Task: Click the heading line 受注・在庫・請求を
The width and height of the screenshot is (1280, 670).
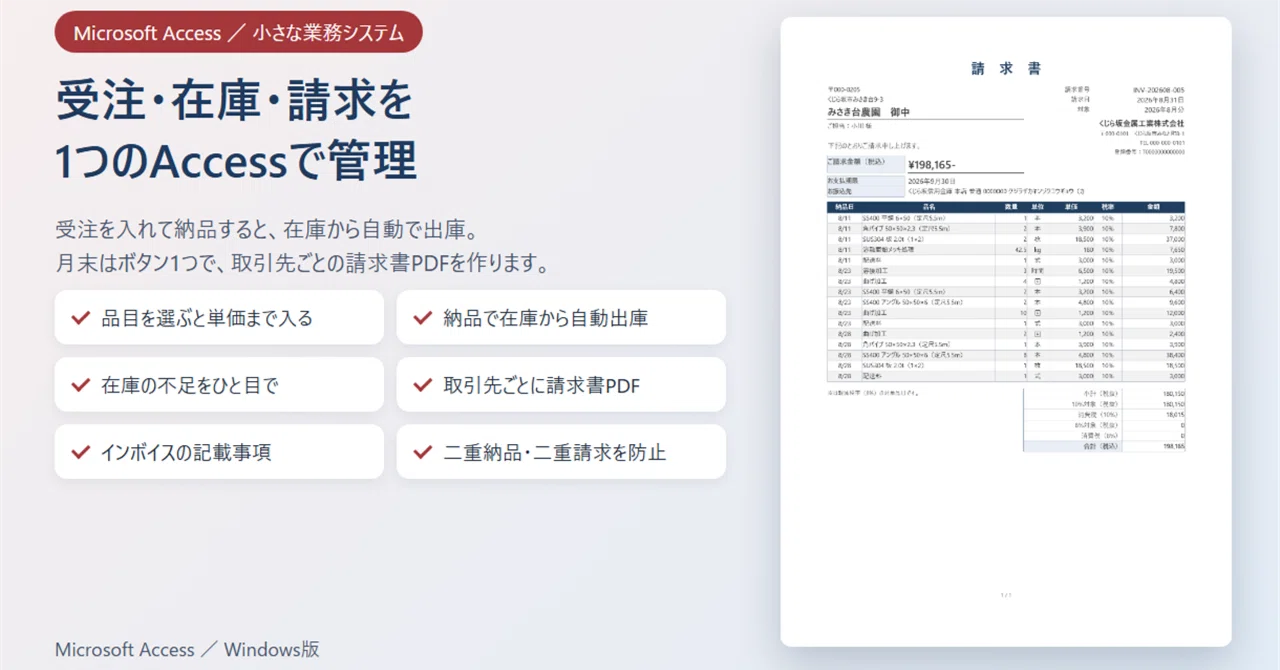Action: point(234,101)
